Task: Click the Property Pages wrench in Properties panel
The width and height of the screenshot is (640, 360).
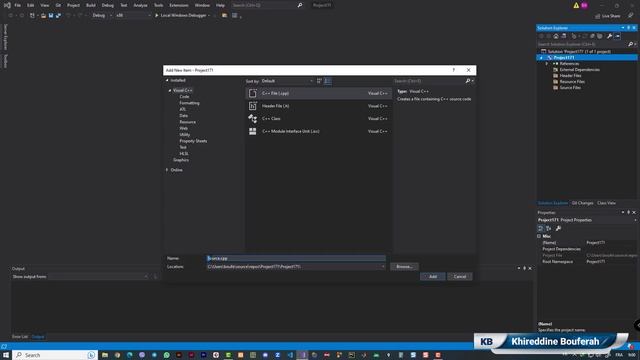Action: tap(558, 229)
